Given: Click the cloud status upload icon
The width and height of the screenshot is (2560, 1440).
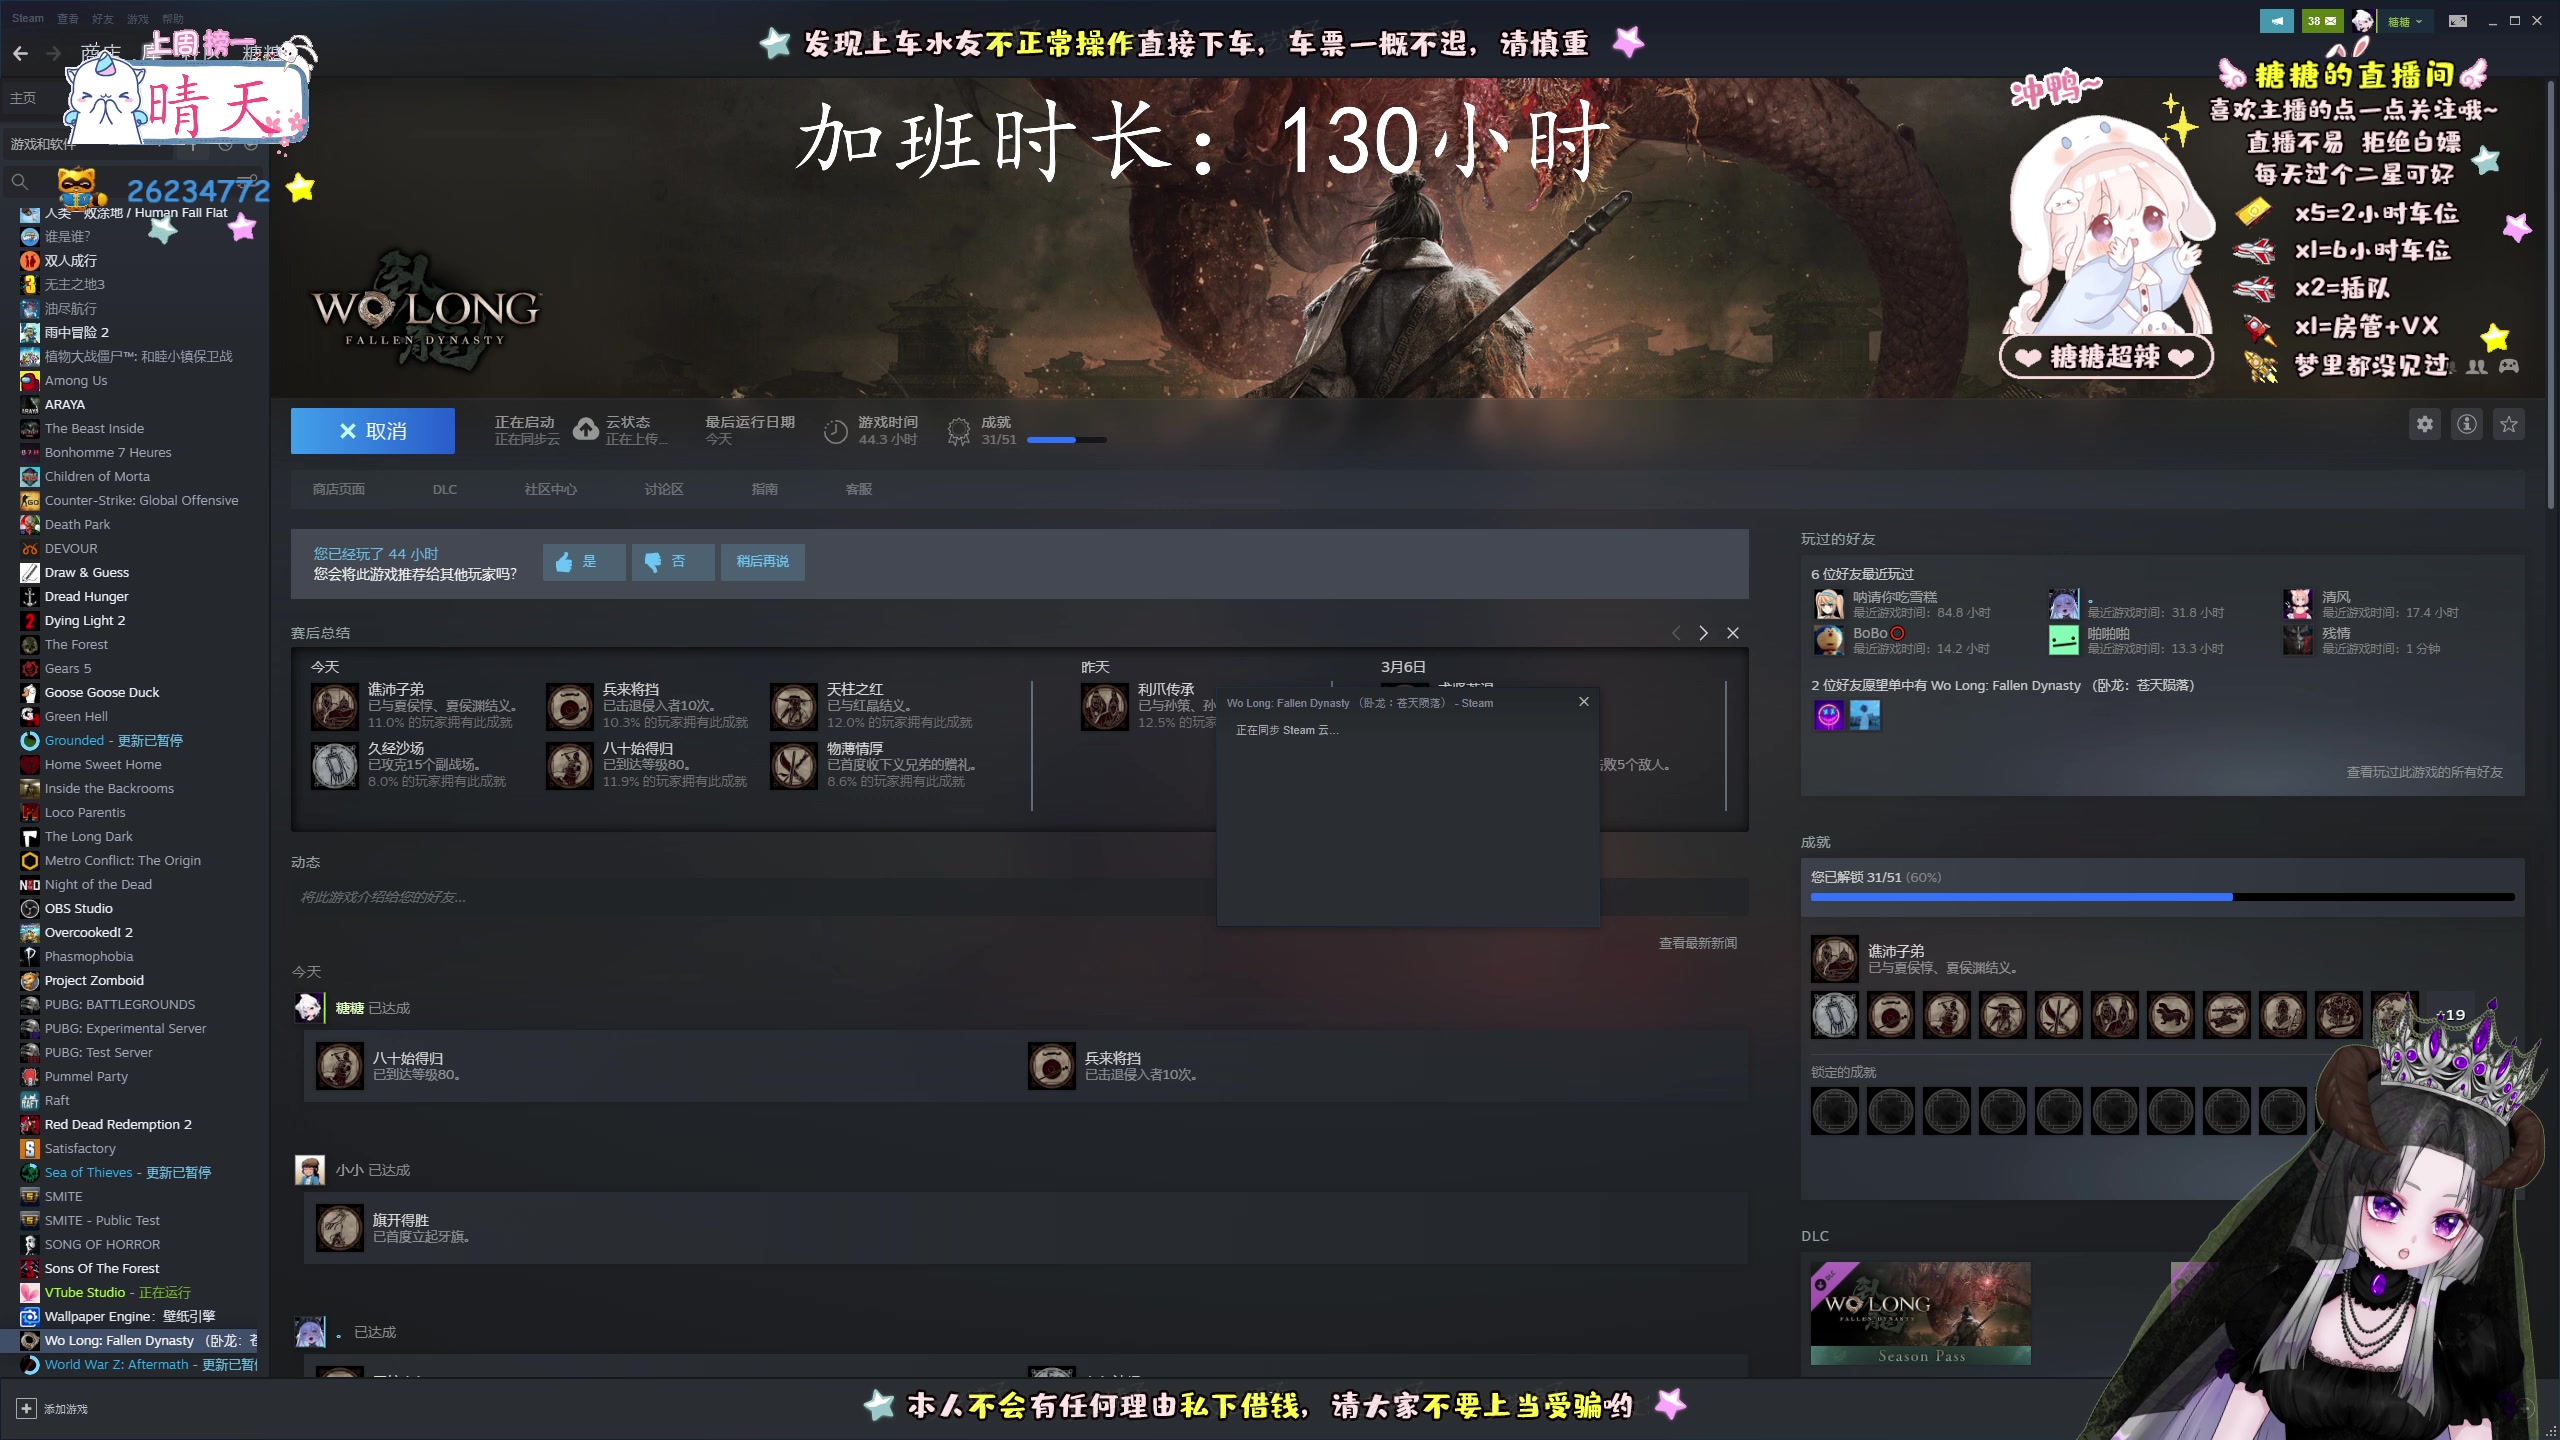Looking at the screenshot, I should (586, 430).
